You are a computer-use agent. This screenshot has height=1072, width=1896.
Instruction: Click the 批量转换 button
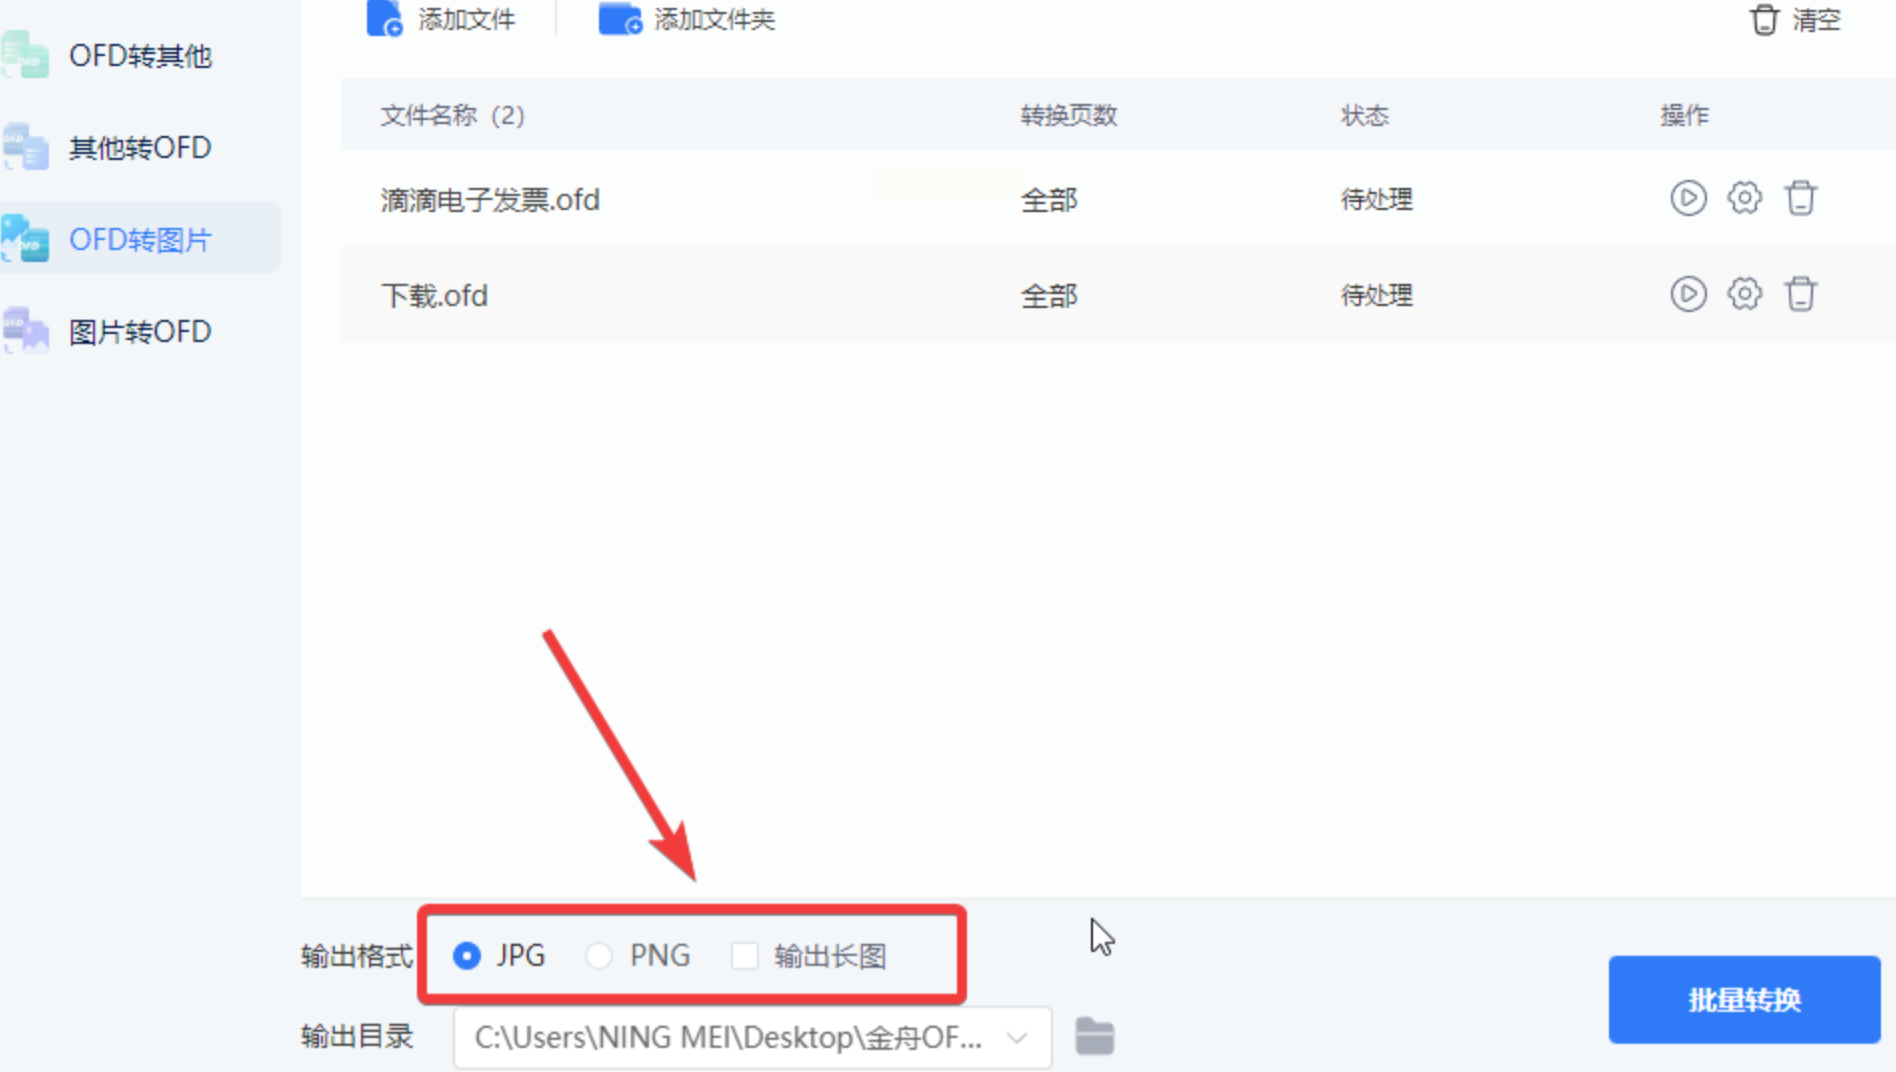click(1744, 999)
